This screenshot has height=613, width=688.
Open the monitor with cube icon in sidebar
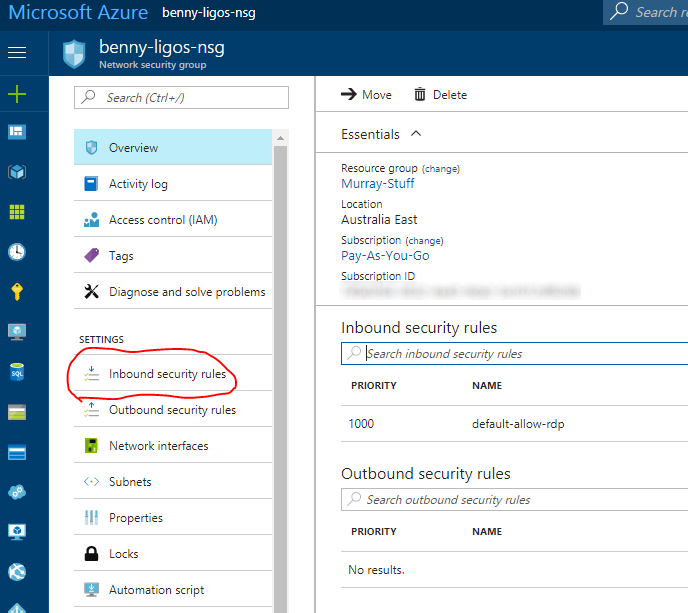click(17, 532)
